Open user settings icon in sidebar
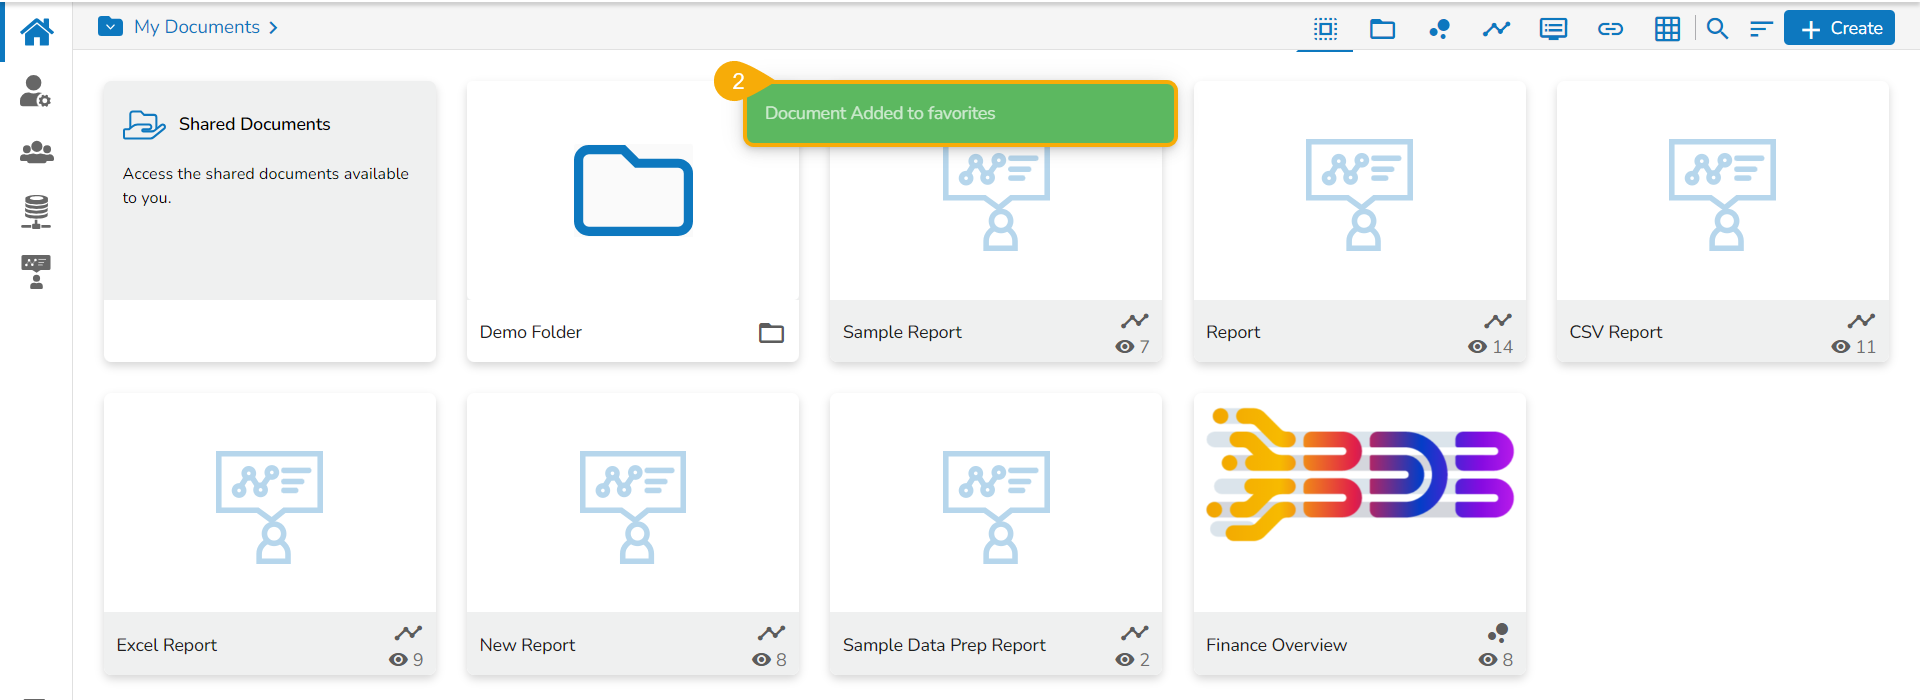The width and height of the screenshot is (1920, 700). click(x=36, y=91)
